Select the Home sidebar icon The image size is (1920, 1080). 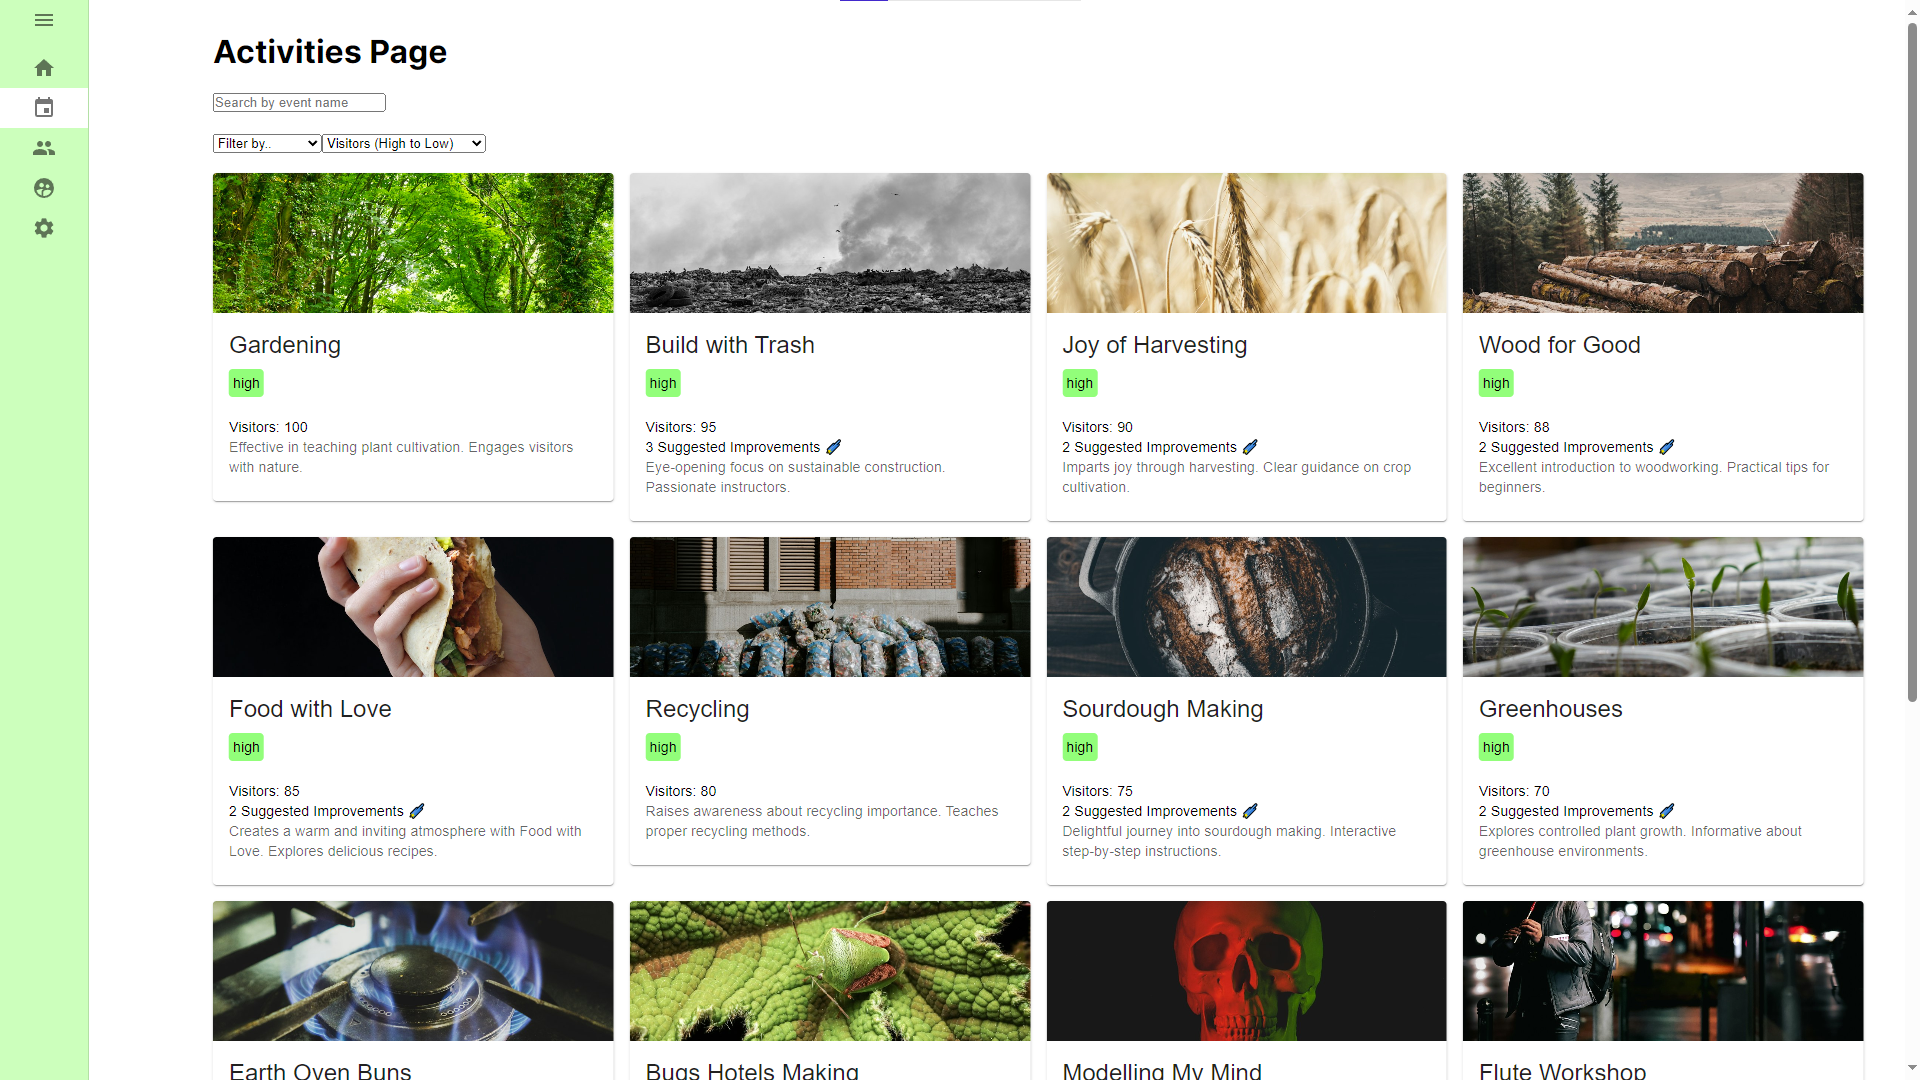[x=44, y=67]
